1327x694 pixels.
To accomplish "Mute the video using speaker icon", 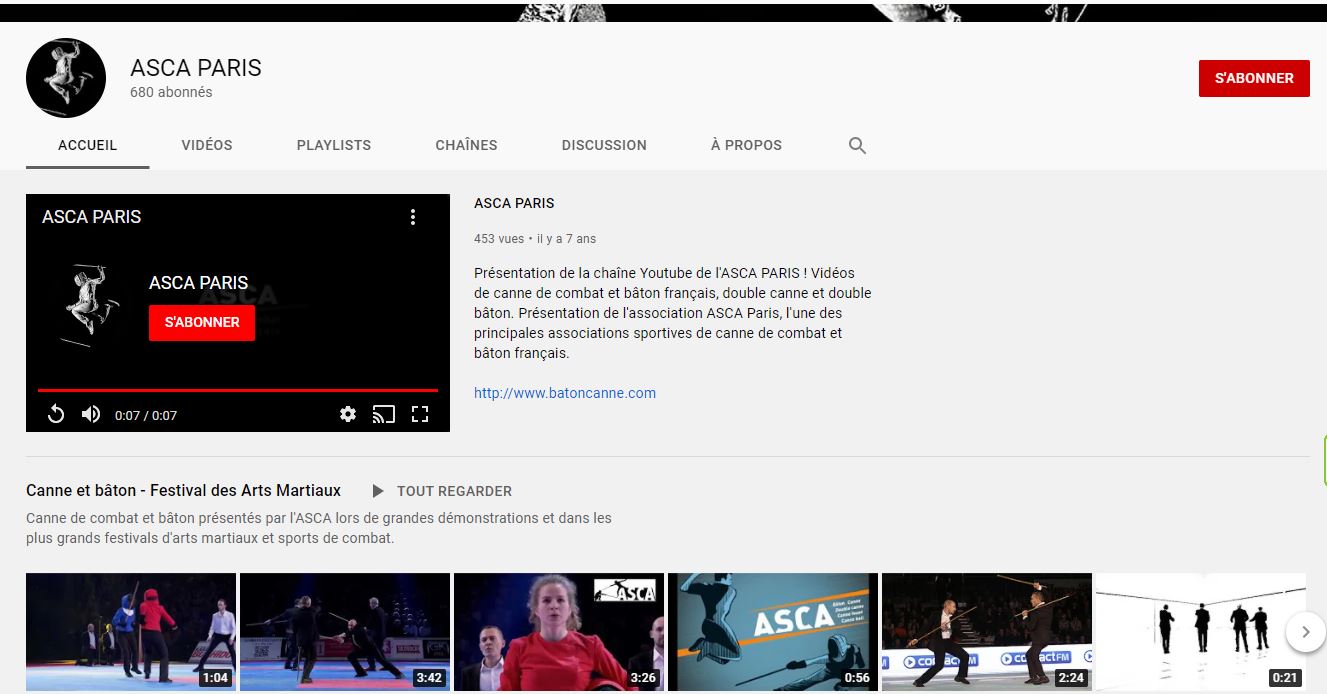I will (x=91, y=414).
